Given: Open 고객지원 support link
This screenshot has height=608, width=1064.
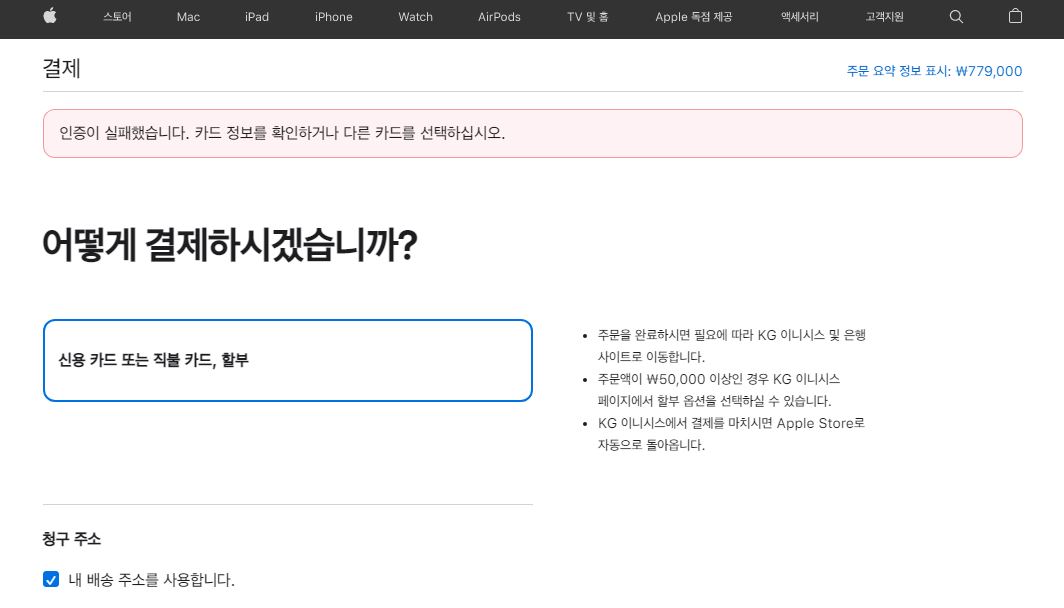Looking at the screenshot, I should click(884, 17).
